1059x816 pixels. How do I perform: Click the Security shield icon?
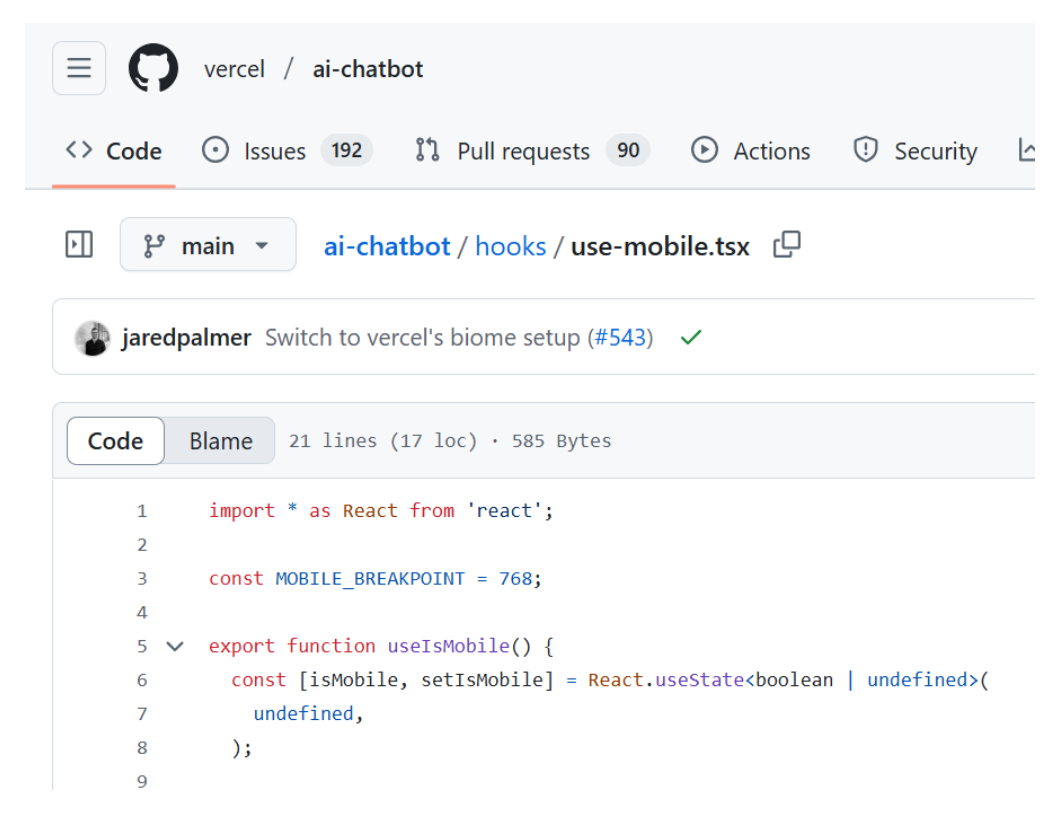(x=866, y=149)
